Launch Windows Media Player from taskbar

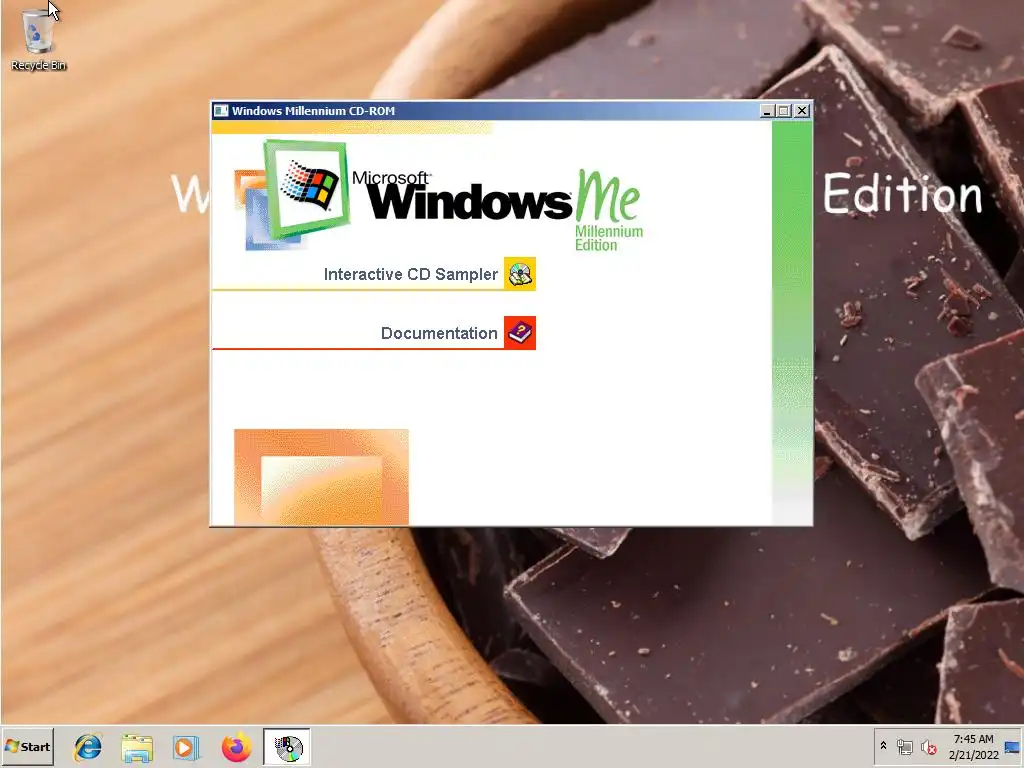186,747
